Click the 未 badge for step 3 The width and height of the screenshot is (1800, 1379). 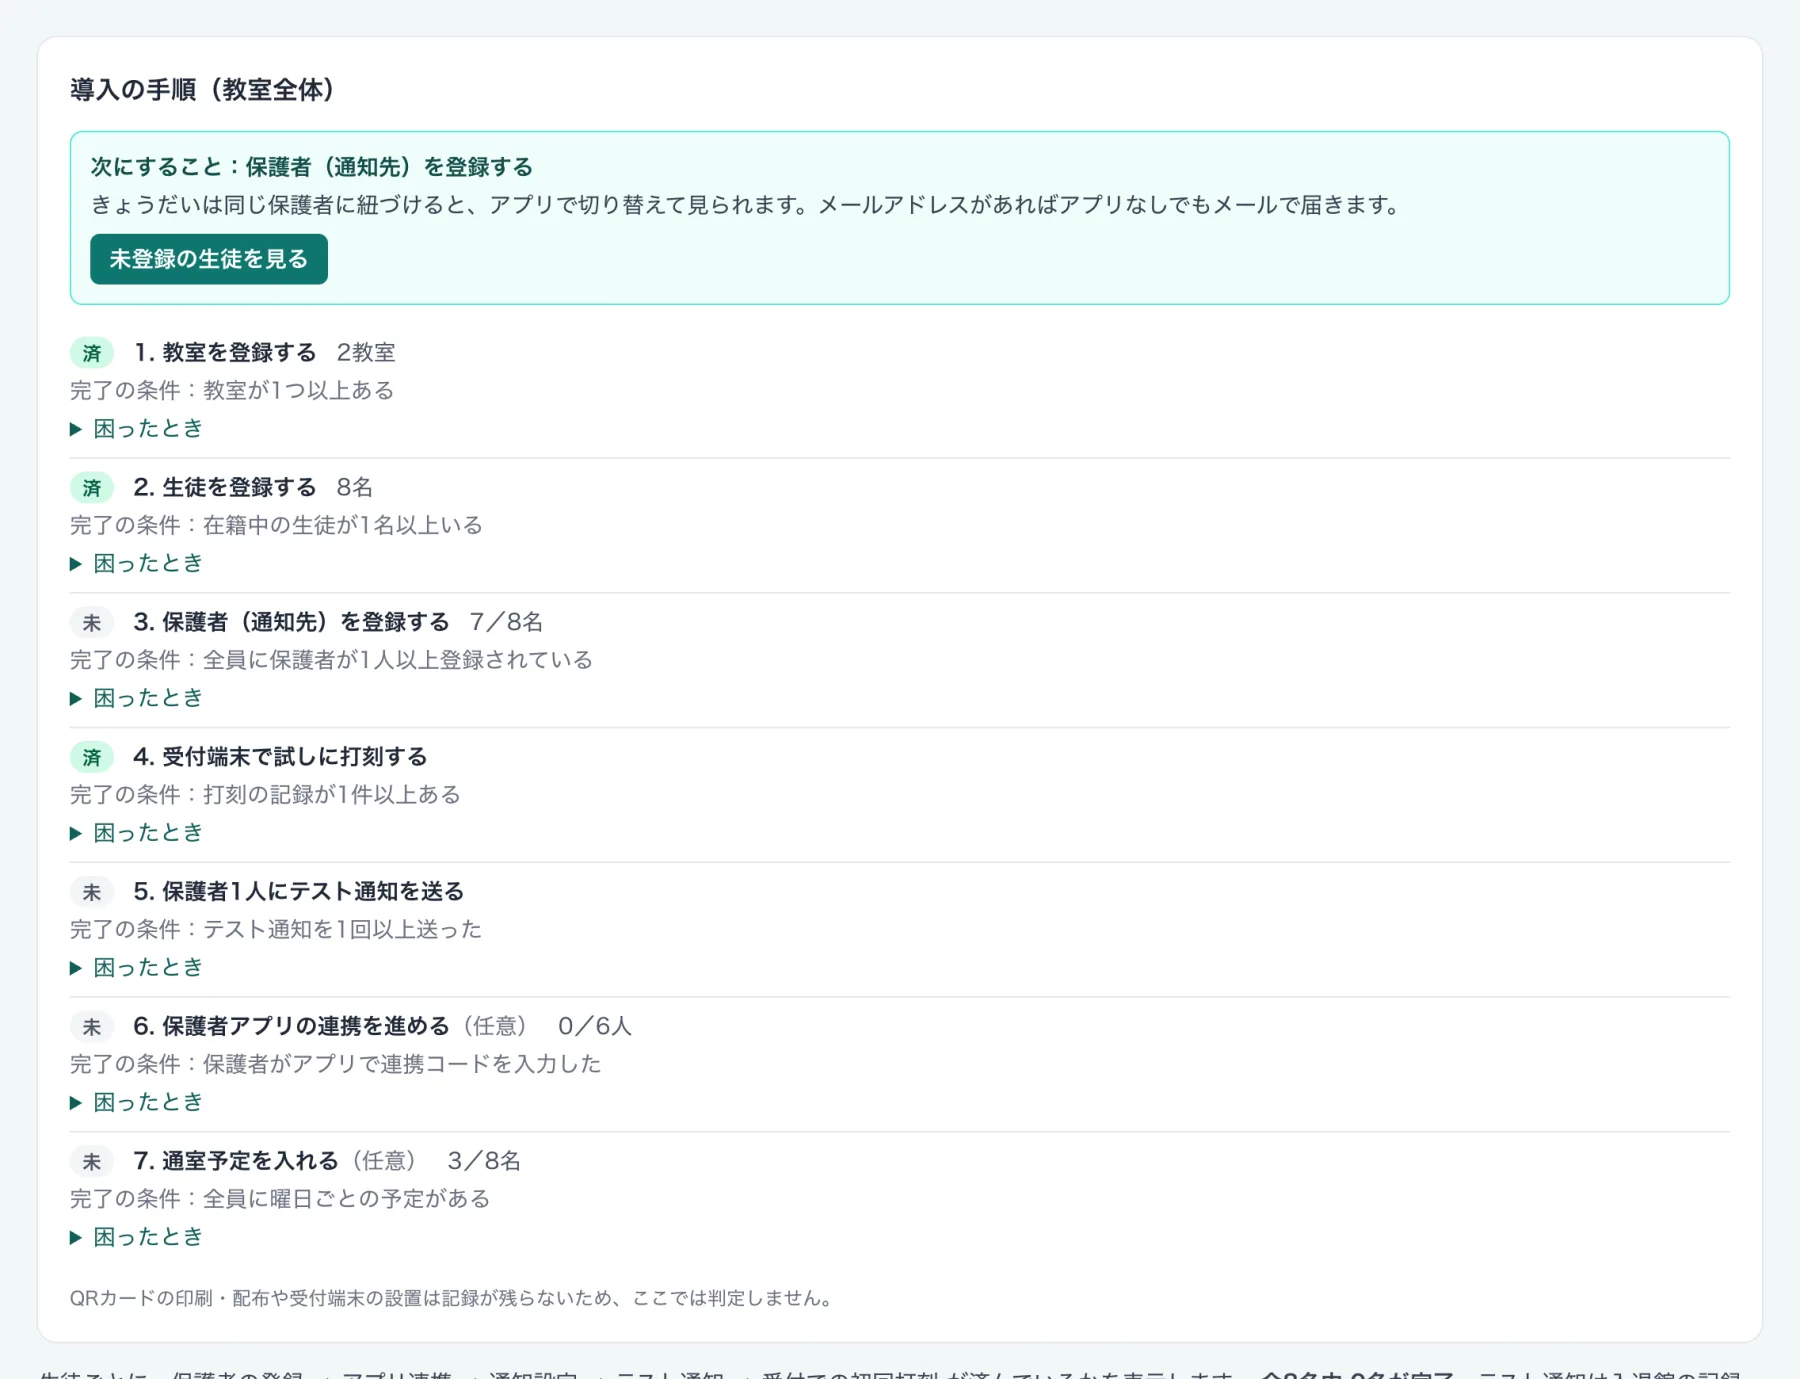click(92, 623)
